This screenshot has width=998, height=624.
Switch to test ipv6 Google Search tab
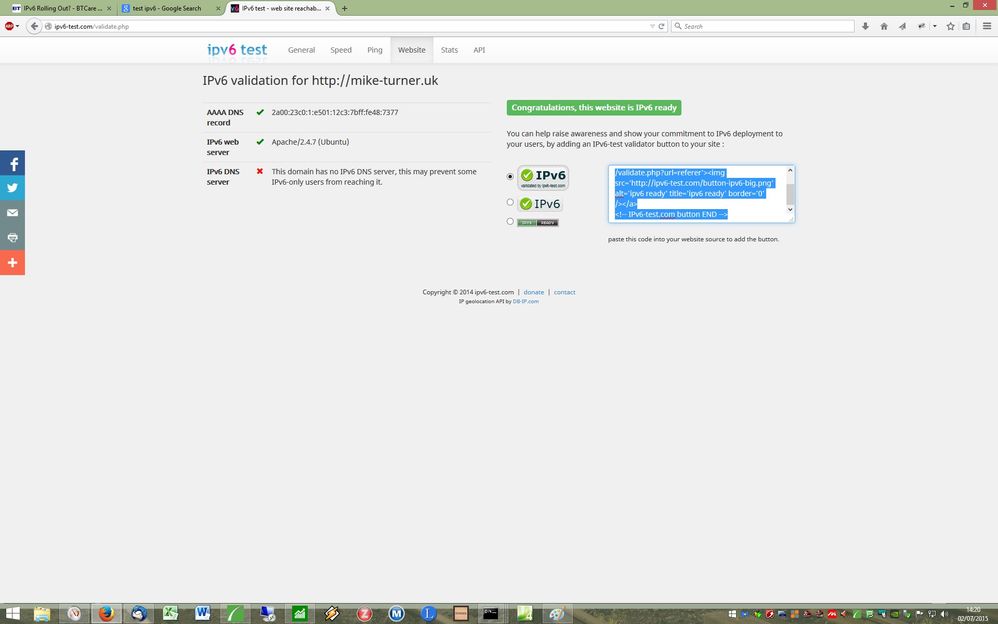167,8
